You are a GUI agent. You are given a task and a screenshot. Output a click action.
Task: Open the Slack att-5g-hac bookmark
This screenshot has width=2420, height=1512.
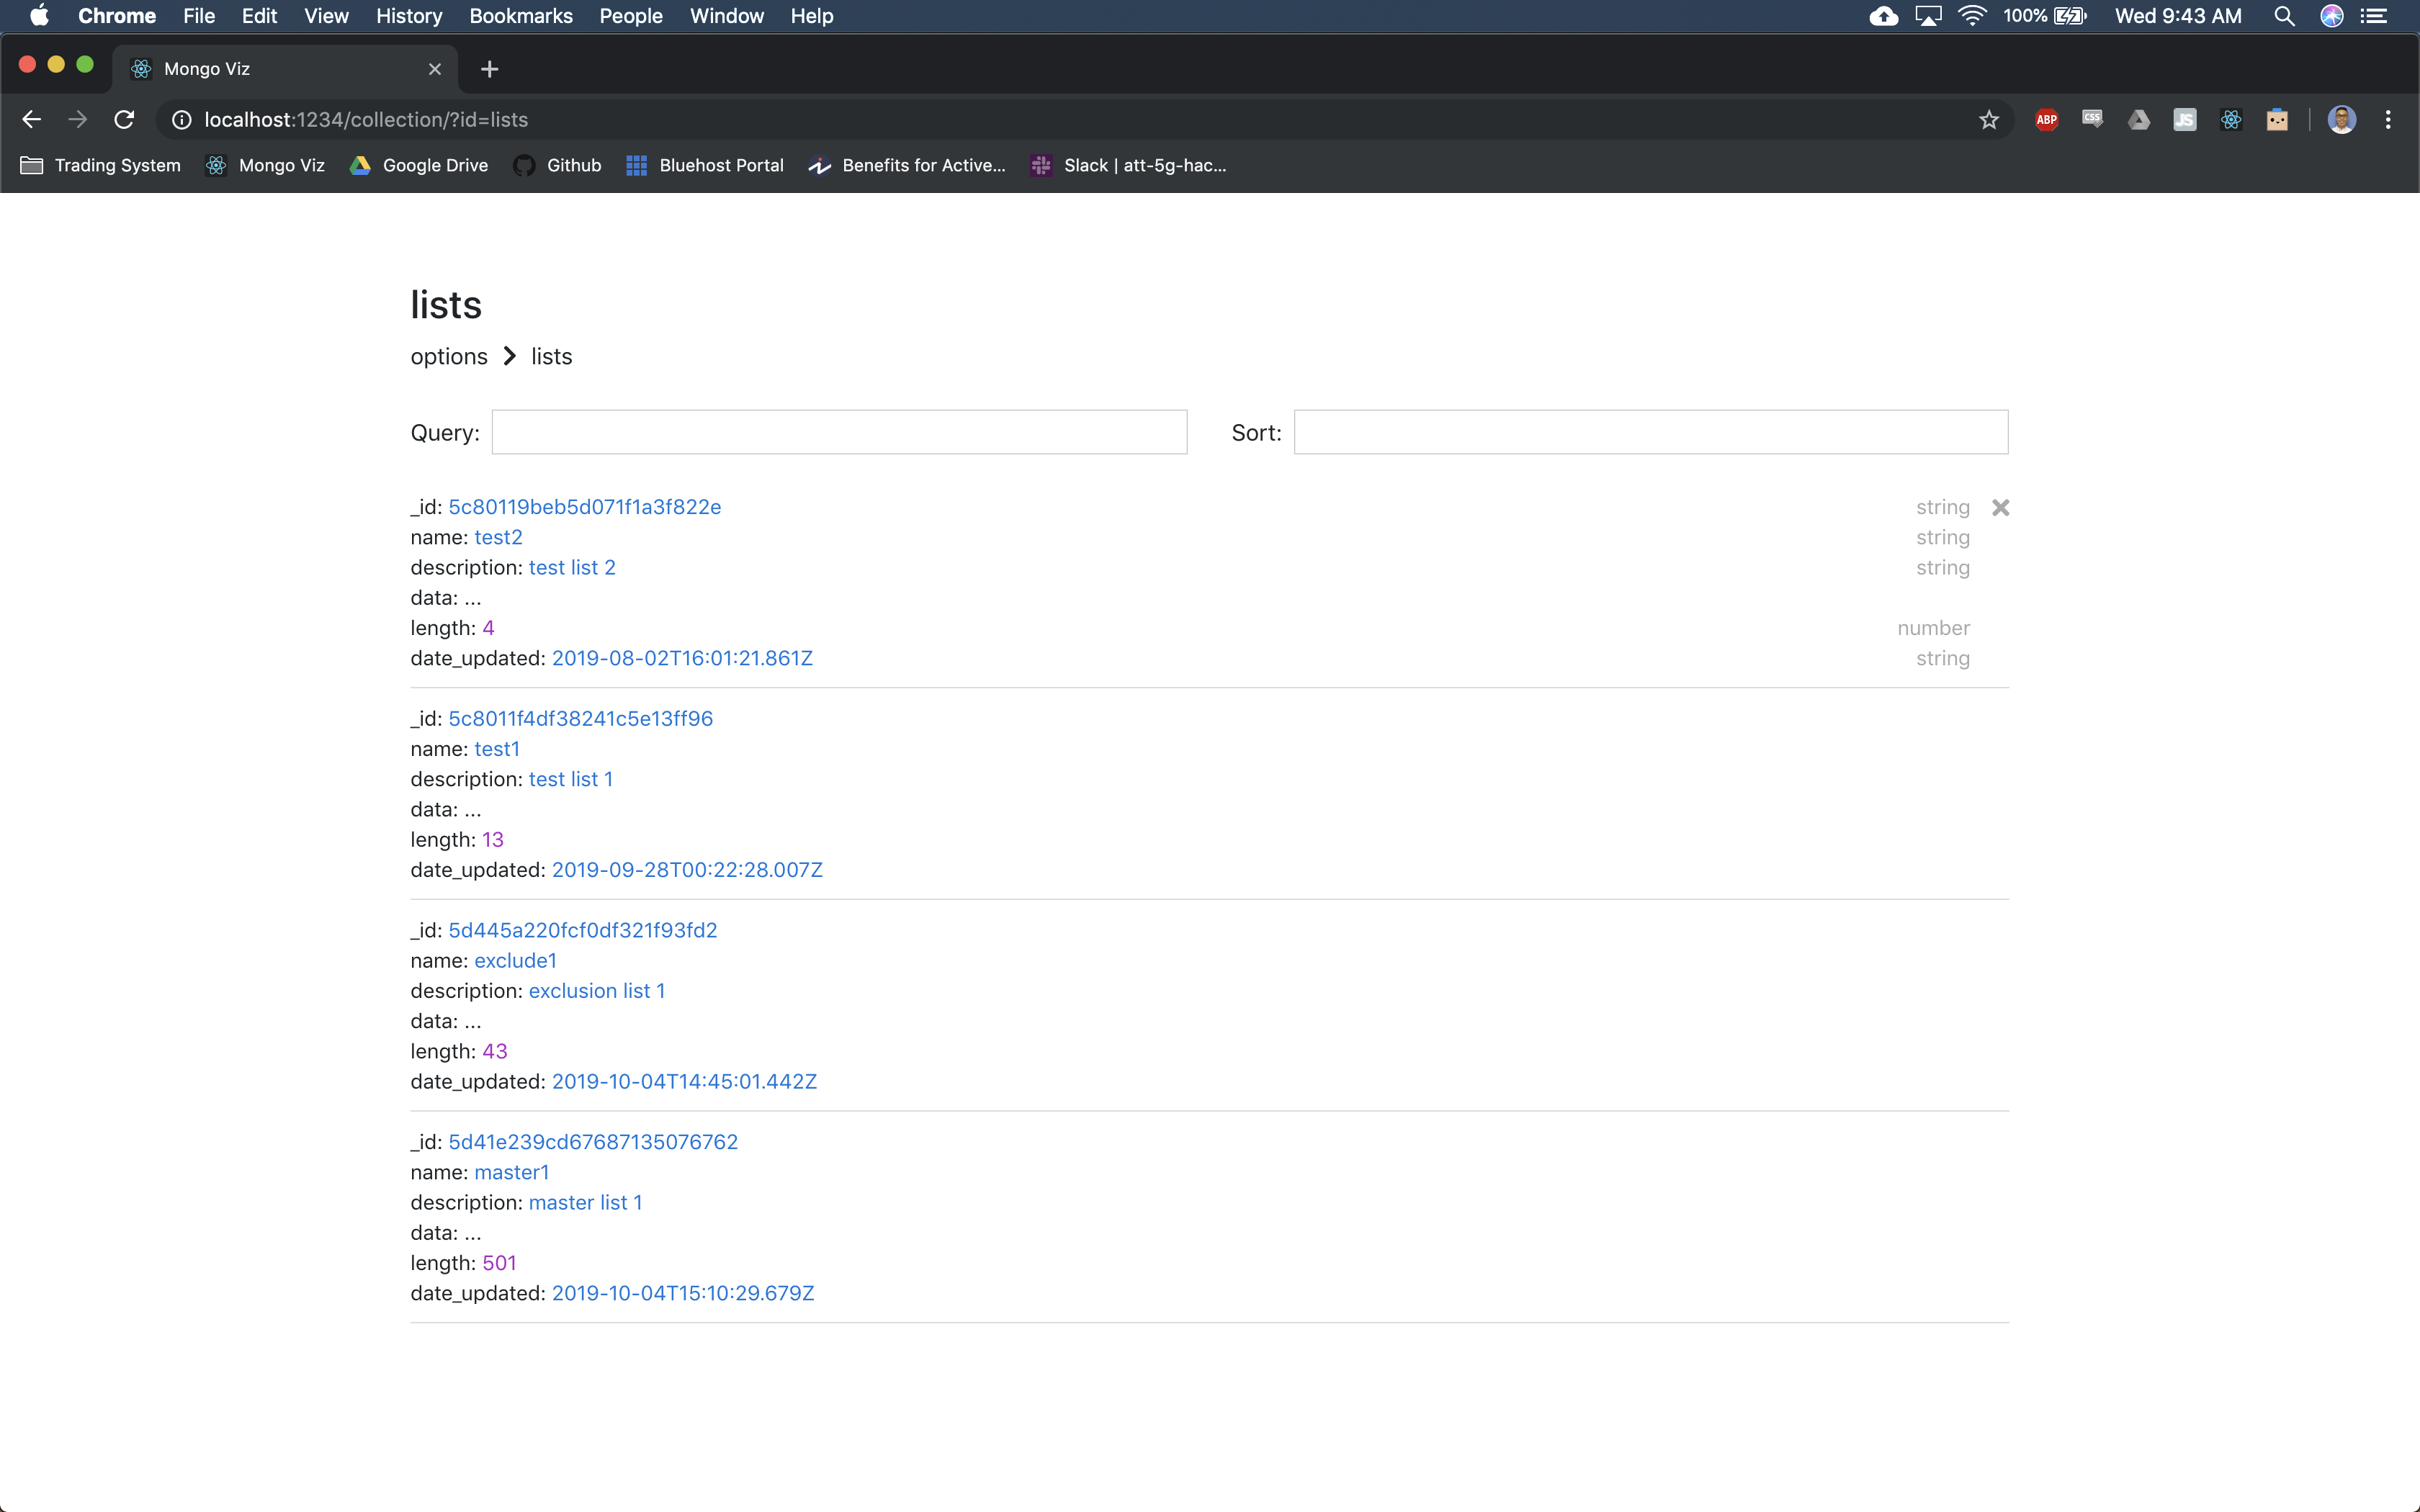(1129, 166)
